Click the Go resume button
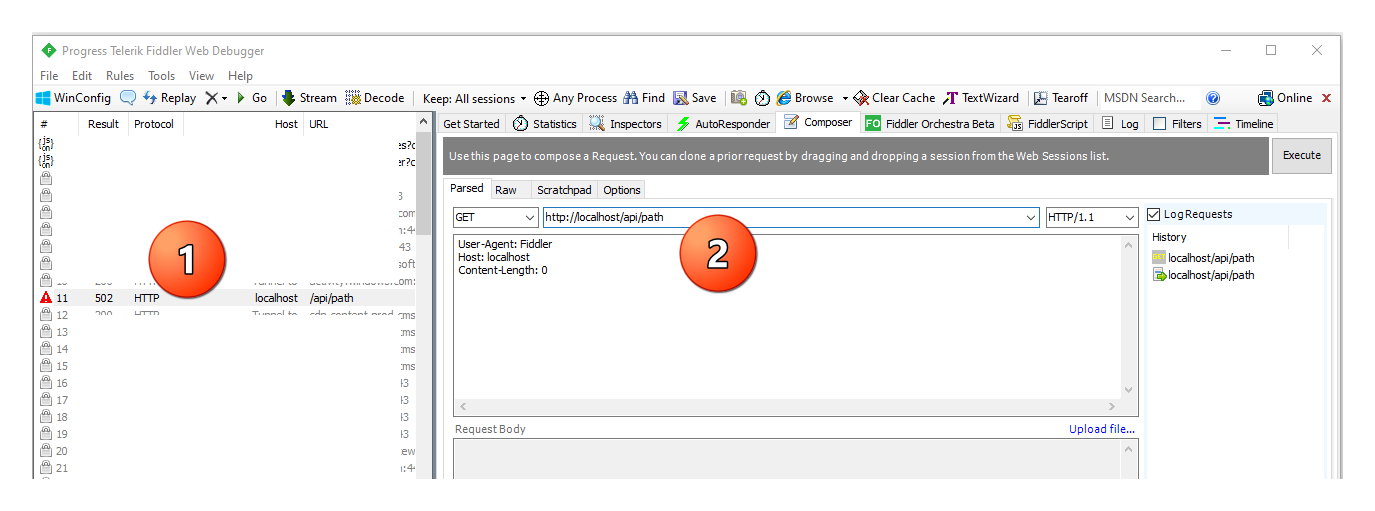 click(251, 98)
